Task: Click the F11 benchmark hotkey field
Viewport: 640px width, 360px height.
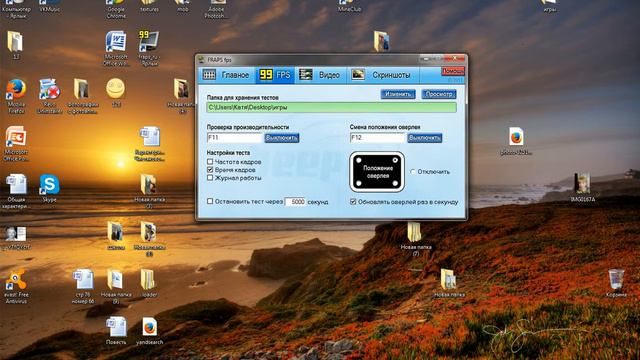Action: tap(234, 138)
